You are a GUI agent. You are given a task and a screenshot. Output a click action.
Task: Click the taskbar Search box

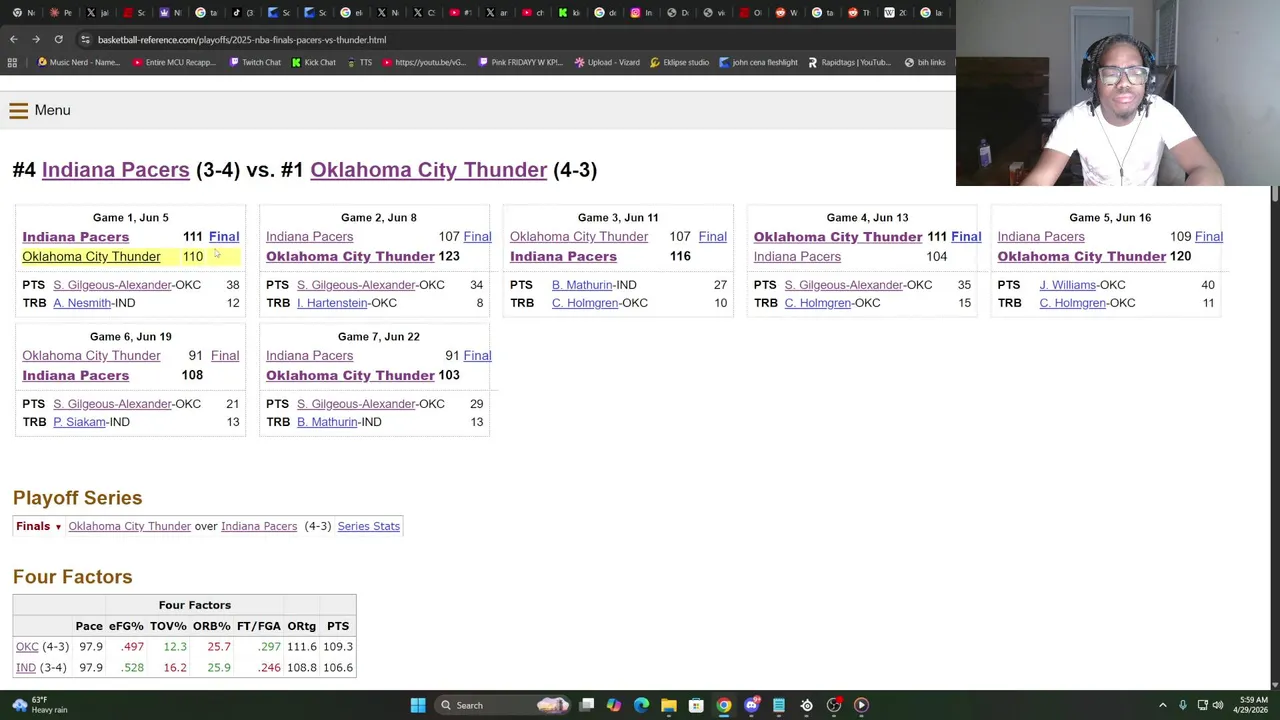click(x=503, y=705)
